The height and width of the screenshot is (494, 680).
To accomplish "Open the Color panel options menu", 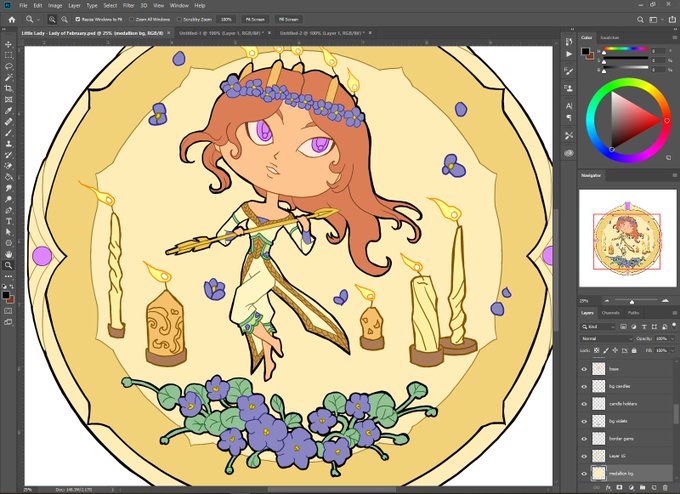I will [674, 38].
